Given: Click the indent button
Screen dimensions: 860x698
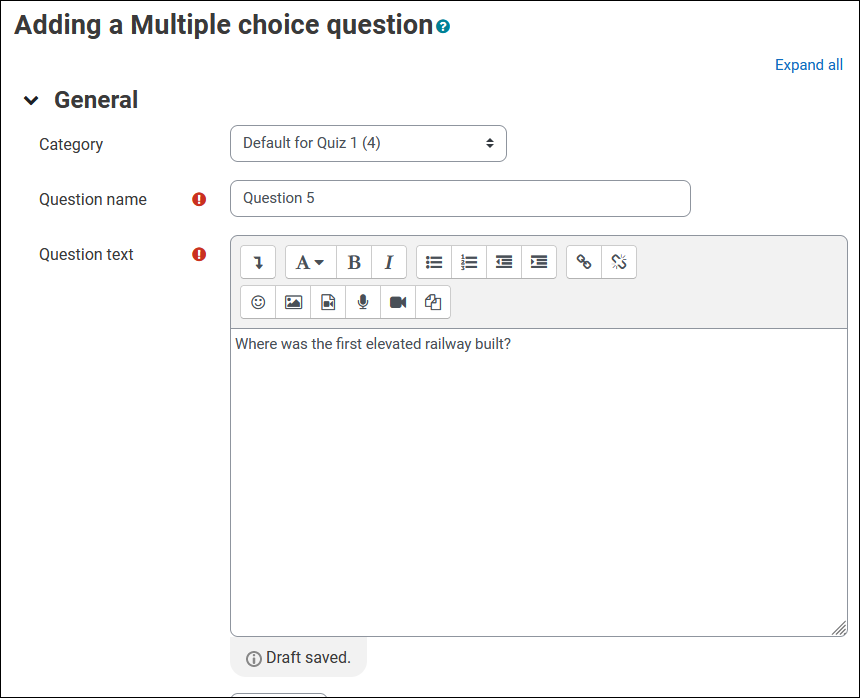Looking at the screenshot, I should click(539, 262).
